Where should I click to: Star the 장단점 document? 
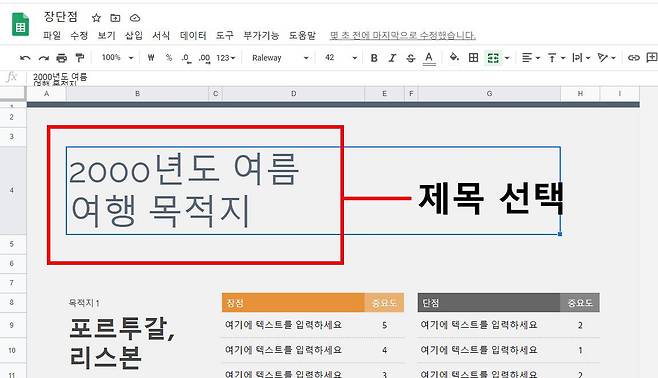(x=96, y=18)
